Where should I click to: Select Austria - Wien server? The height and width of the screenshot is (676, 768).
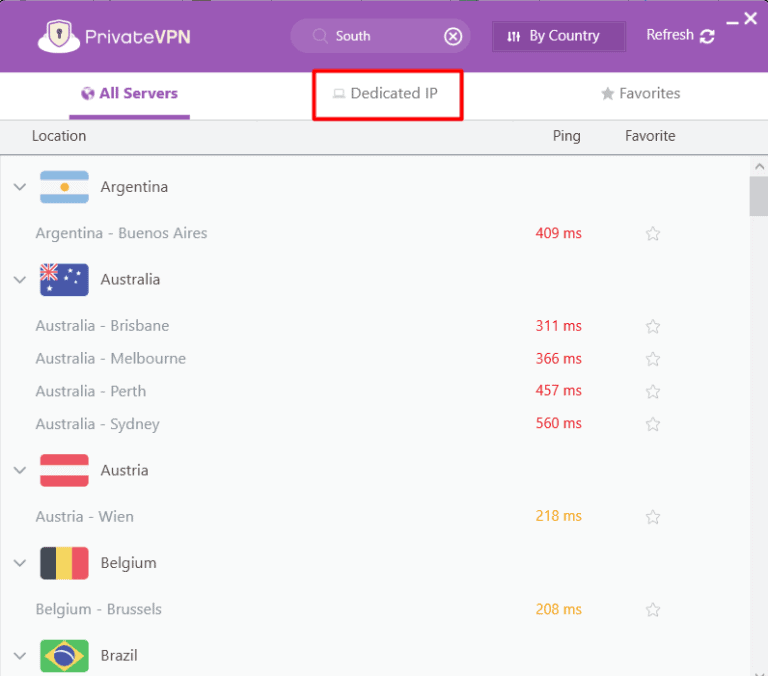[x=84, y=516]
